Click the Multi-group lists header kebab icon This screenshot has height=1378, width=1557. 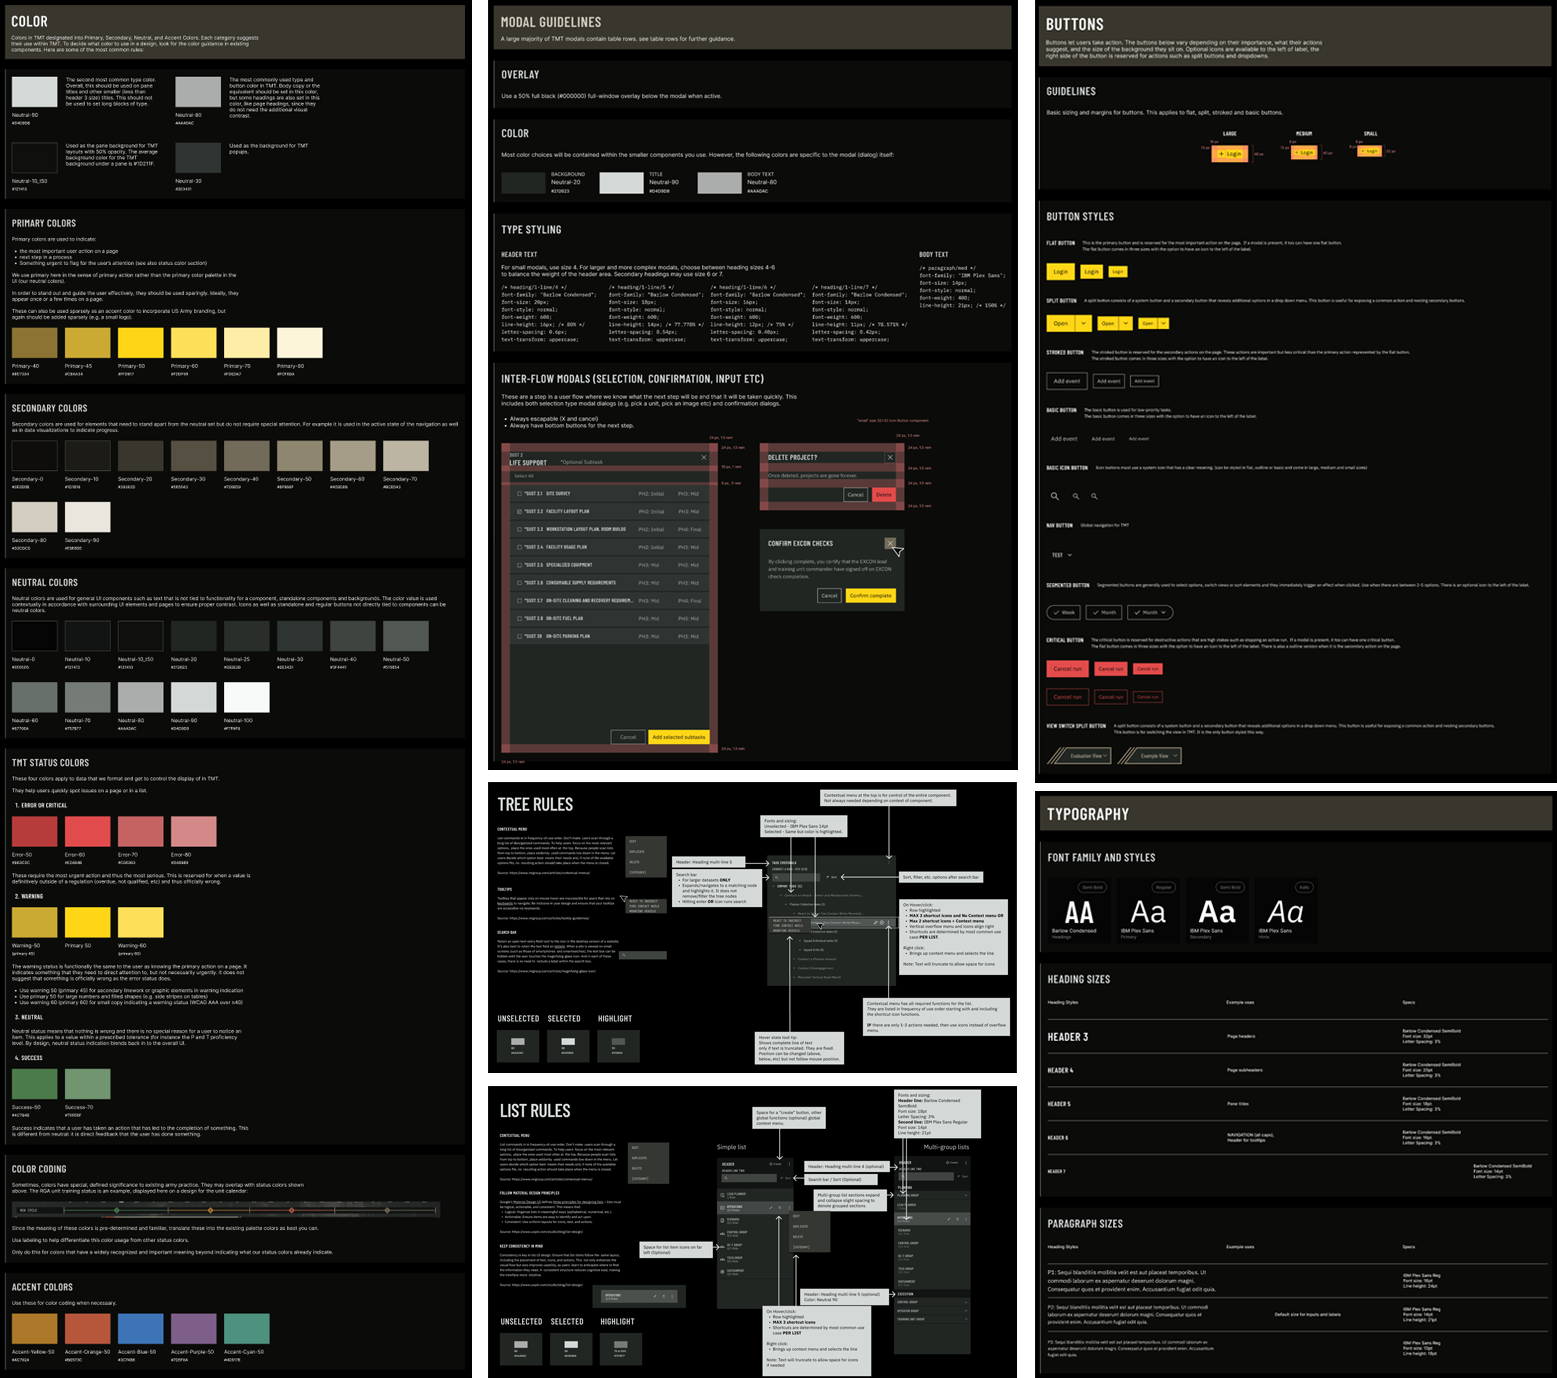[966, 1163]
